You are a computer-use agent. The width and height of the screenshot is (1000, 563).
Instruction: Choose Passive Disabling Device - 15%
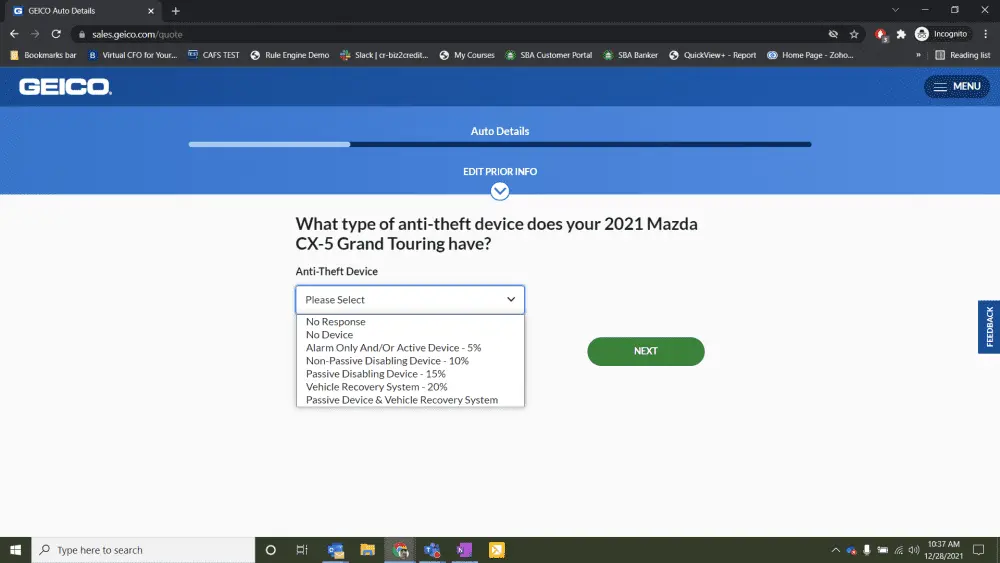tap(376, 374)
